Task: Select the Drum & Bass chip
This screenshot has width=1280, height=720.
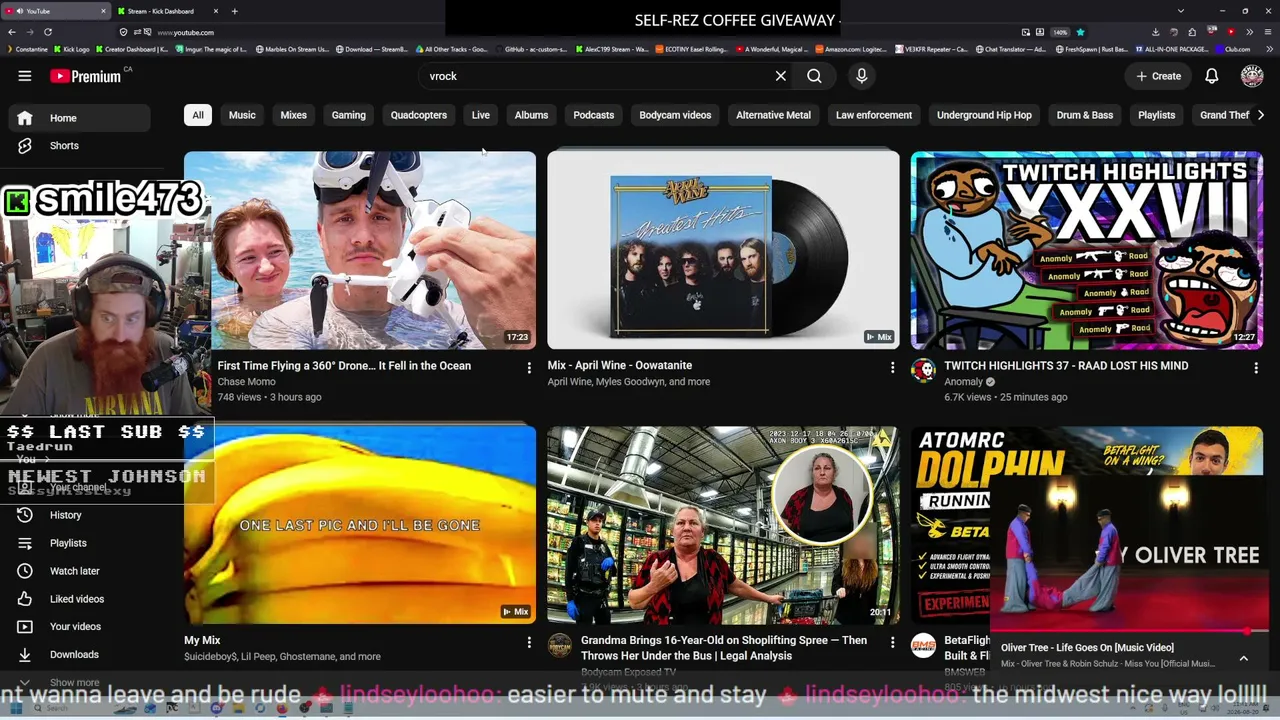Action: pyautogui.click(x=1084, y=115)
